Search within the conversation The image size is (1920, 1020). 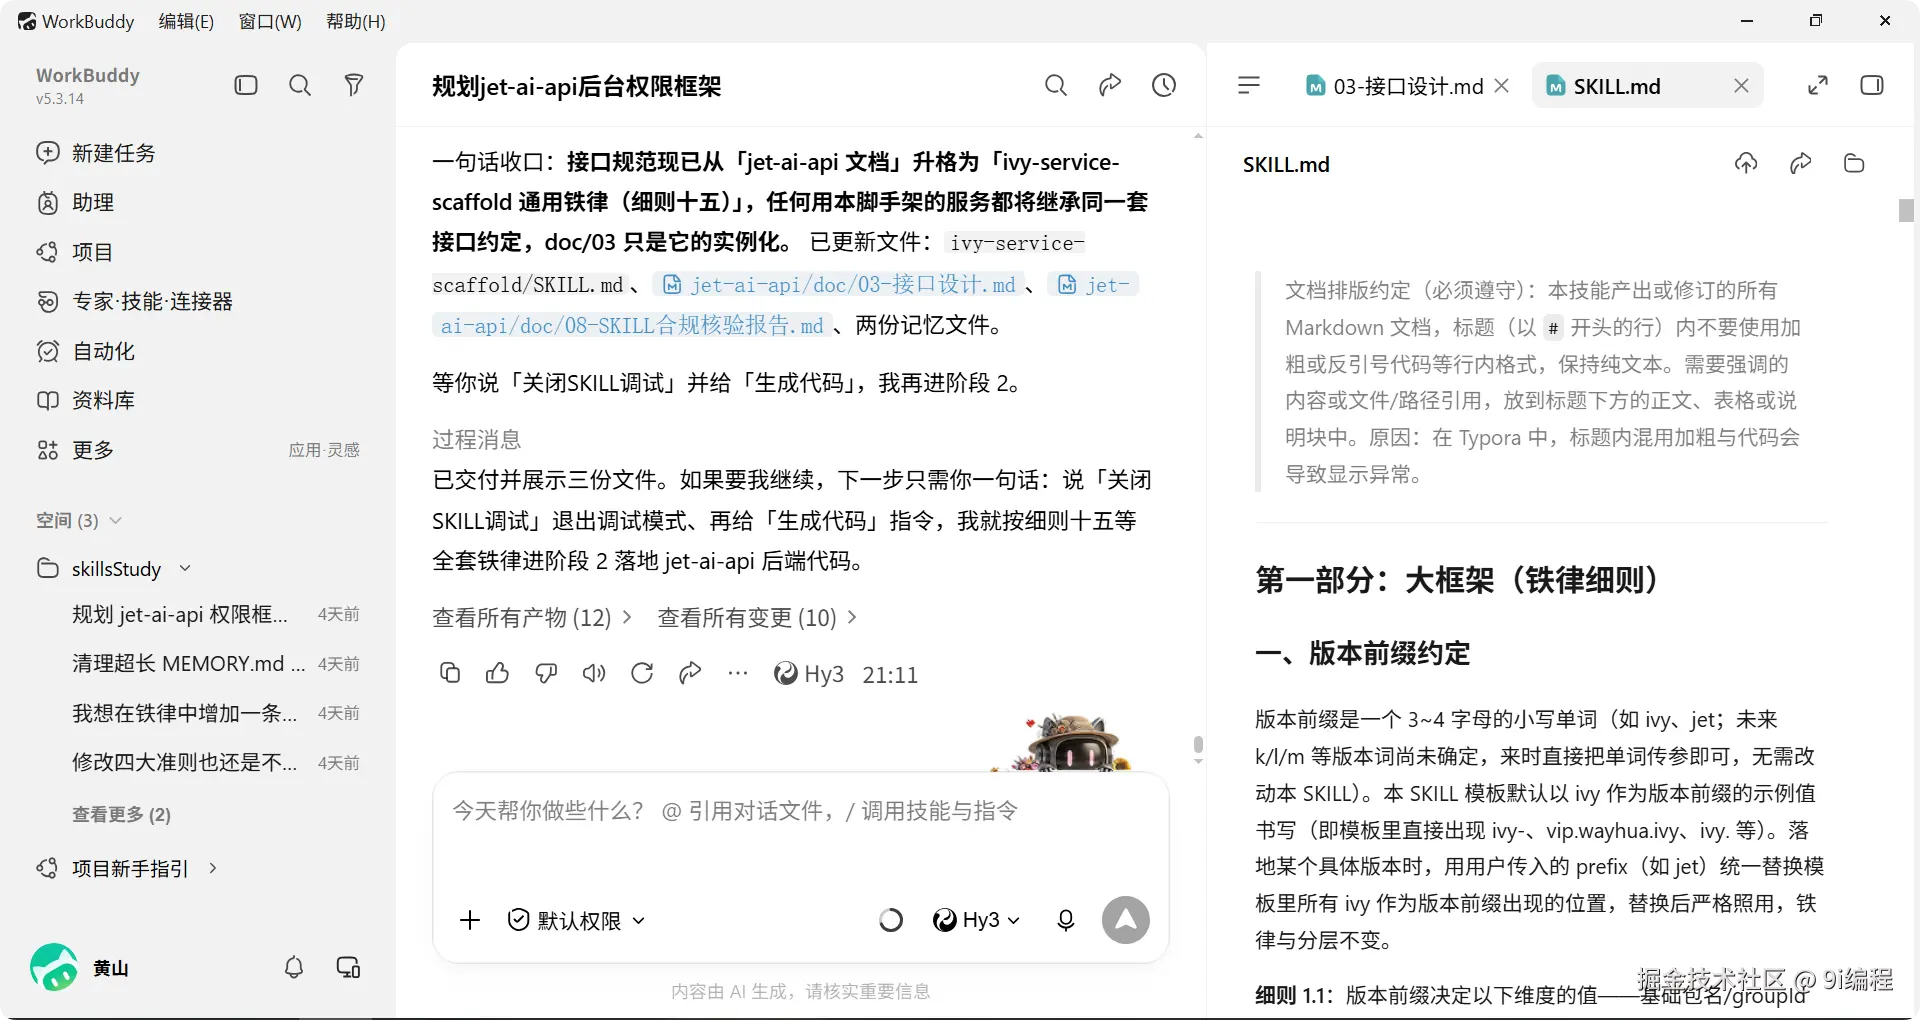tap(1056, 85)
